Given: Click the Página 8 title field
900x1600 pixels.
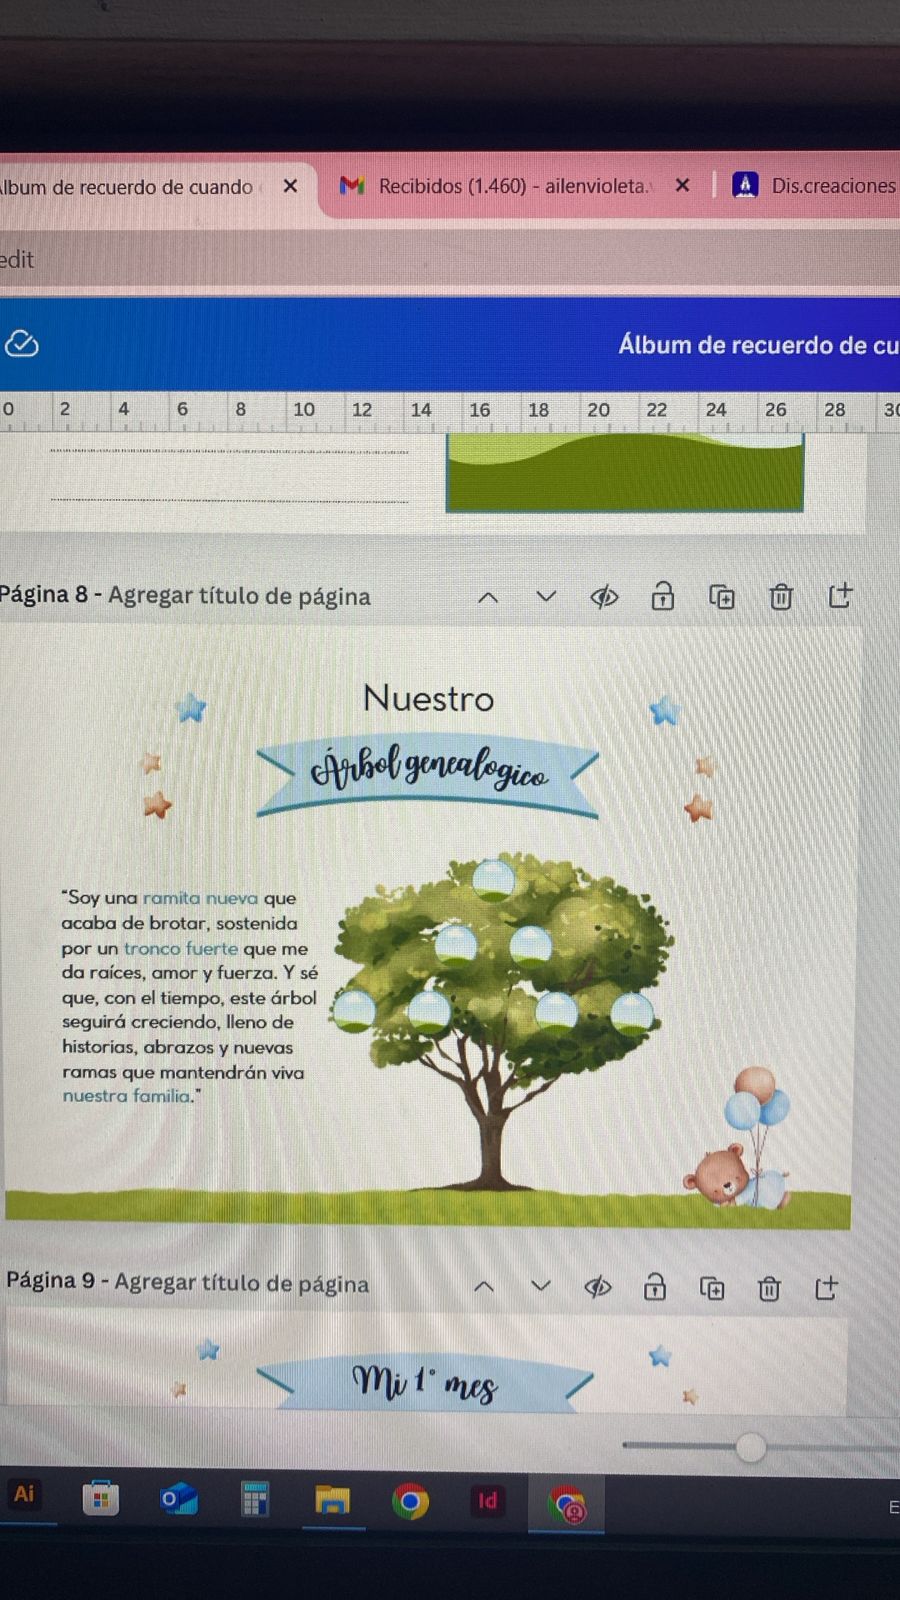Looking at the screenshot, I should tap(239, 596).
